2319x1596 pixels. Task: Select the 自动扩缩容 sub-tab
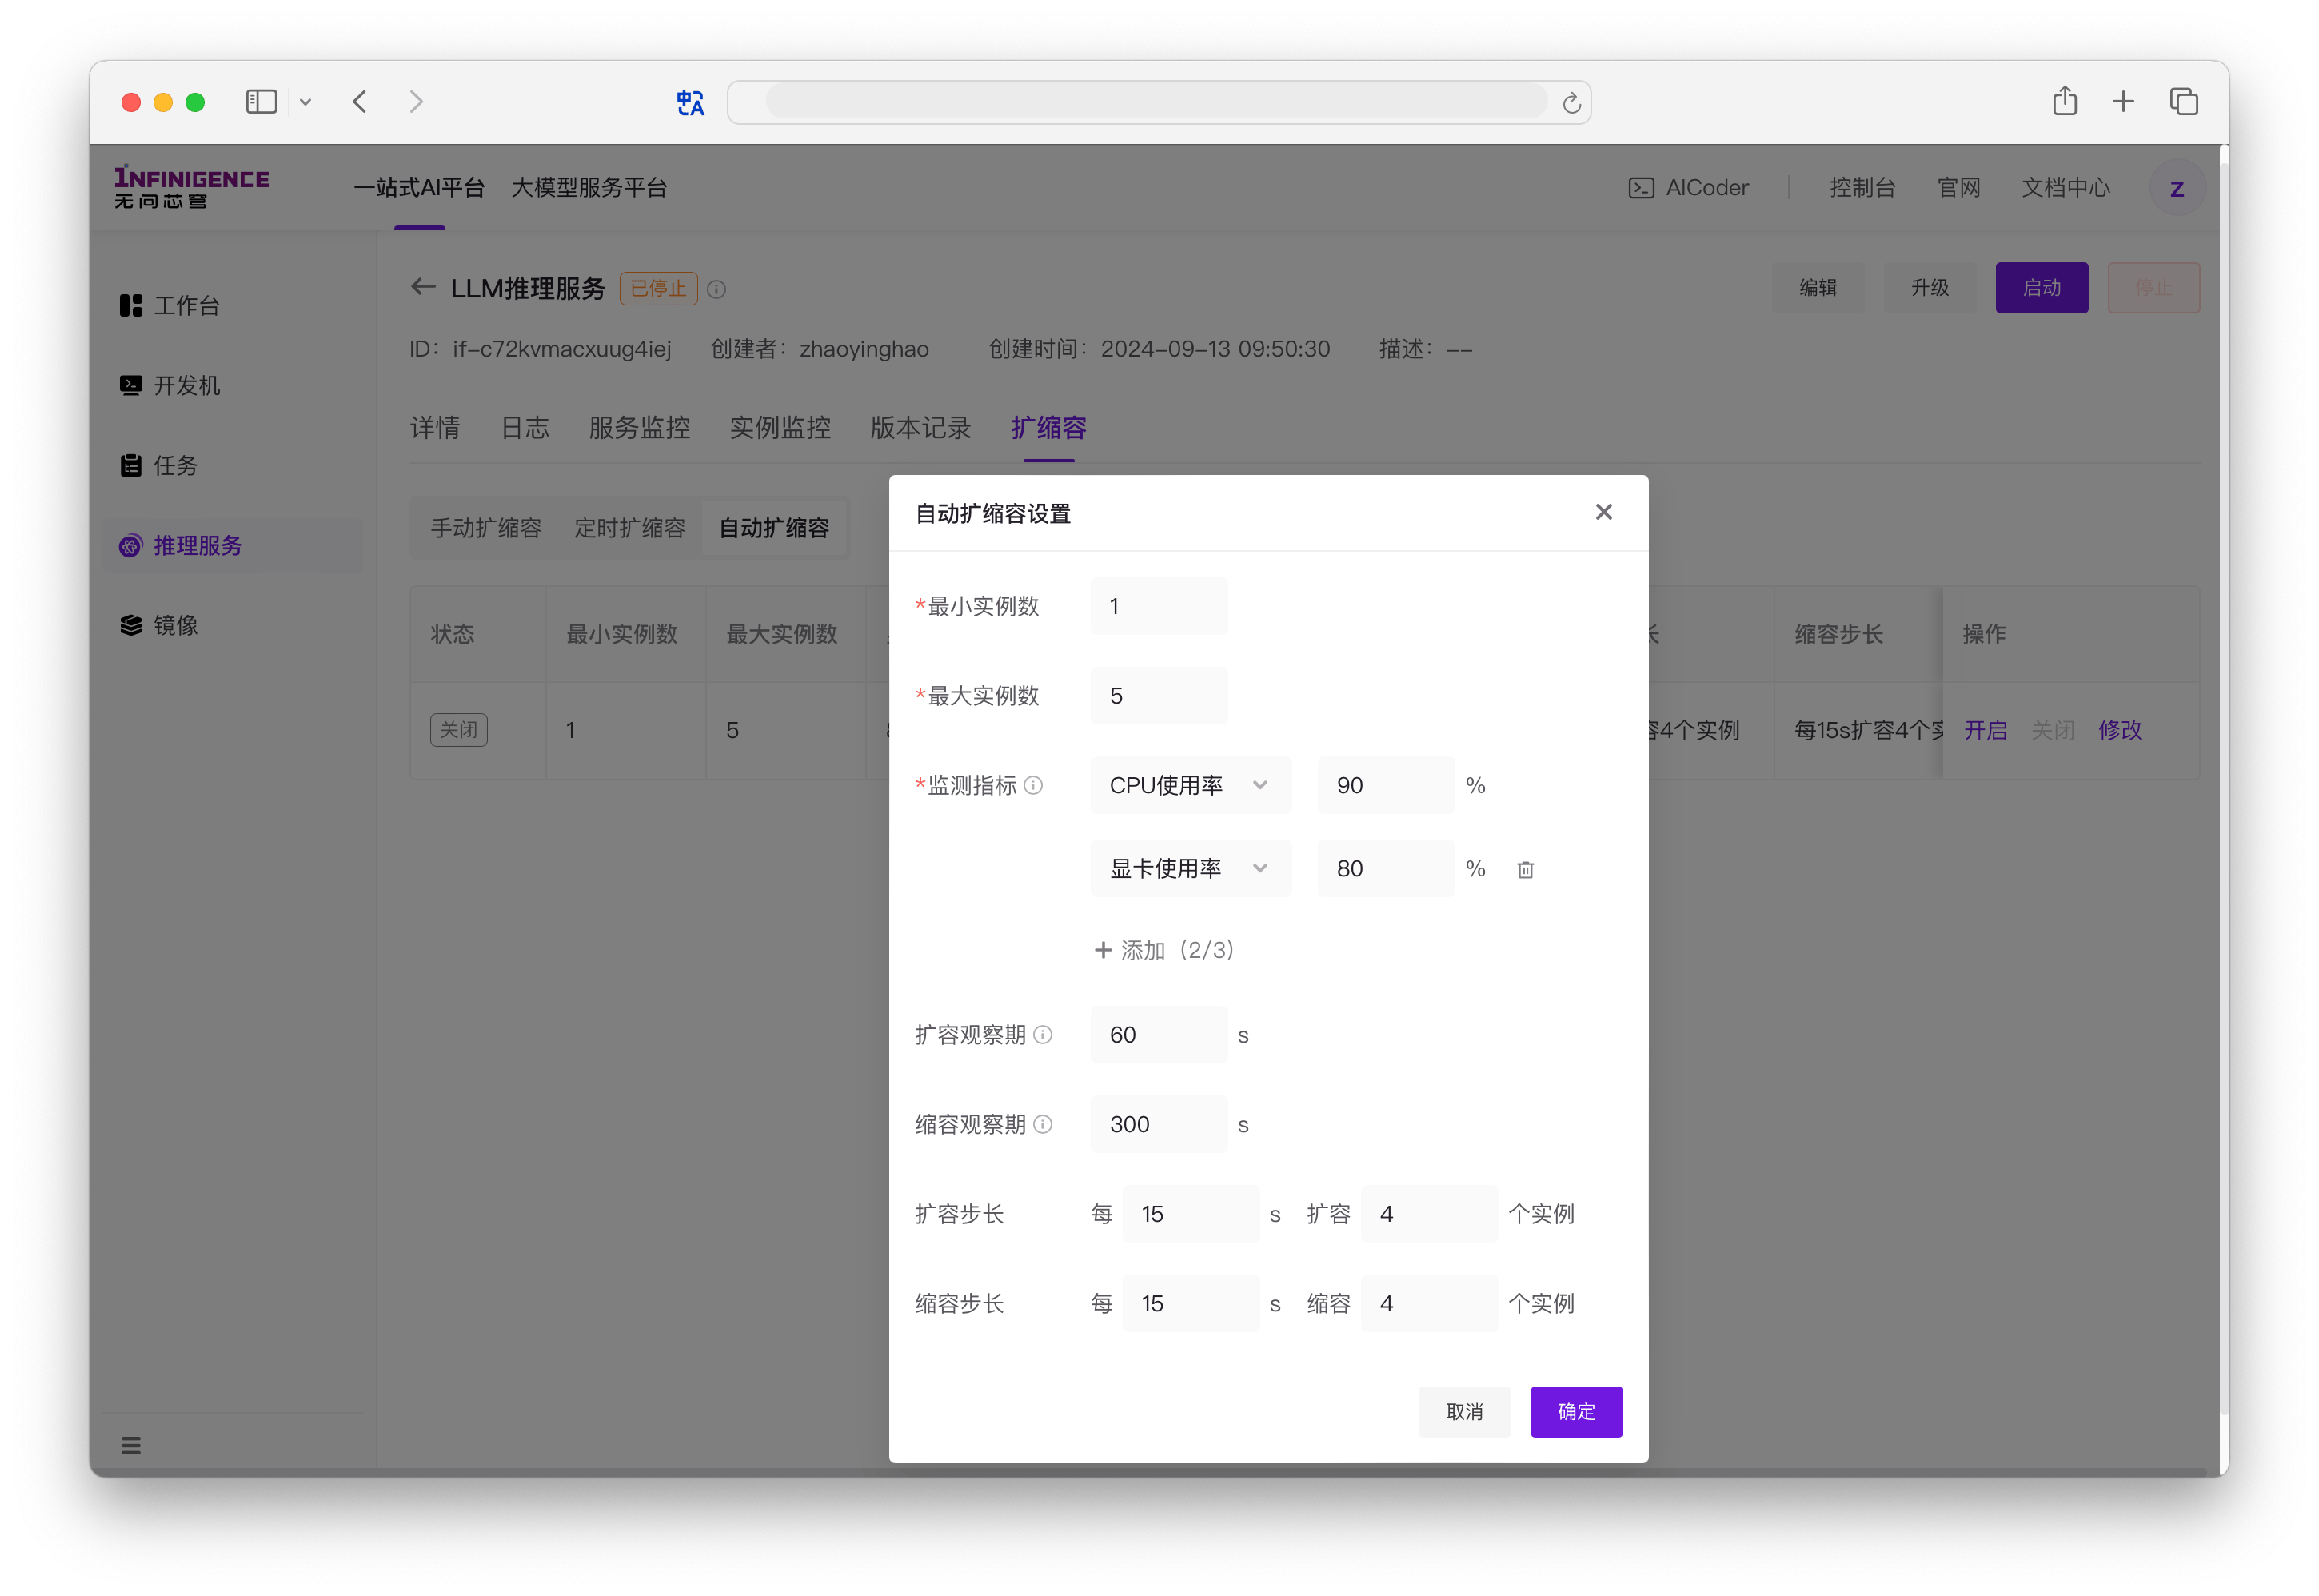(x=774, y=528)
